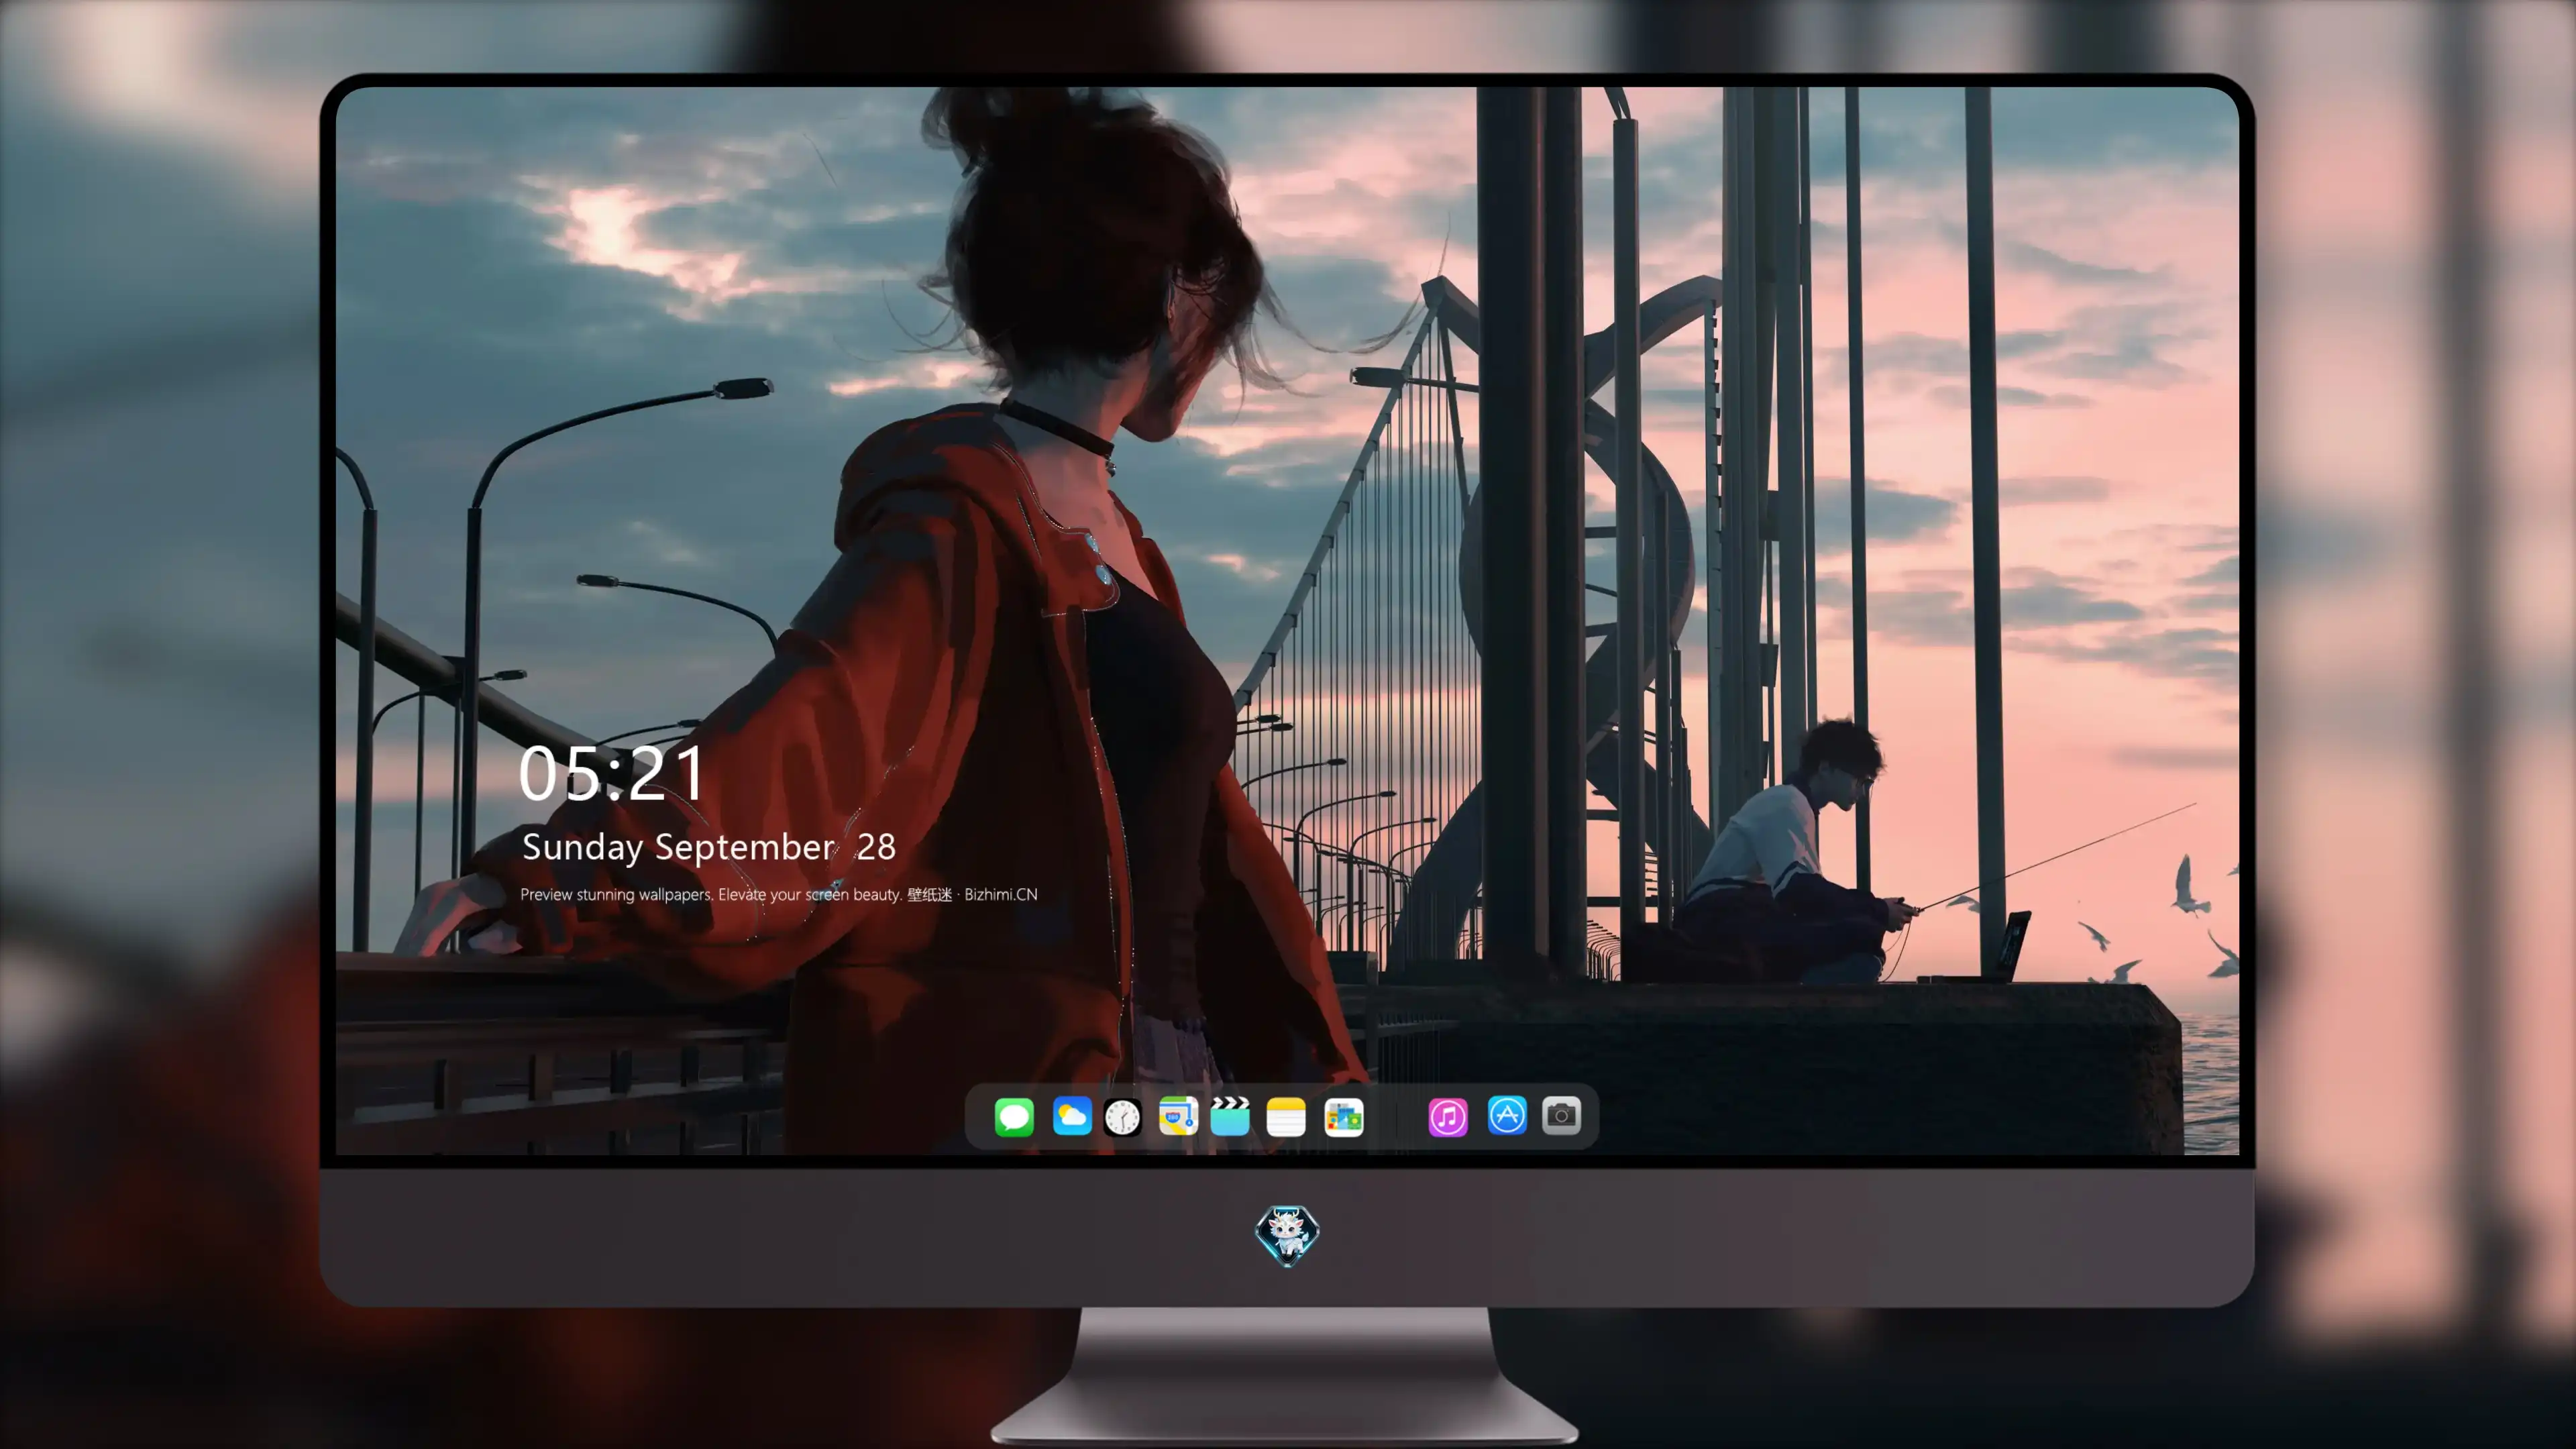Open the Clock app icon
The image size is (2576, 1449).
tap(1123, 1117)
